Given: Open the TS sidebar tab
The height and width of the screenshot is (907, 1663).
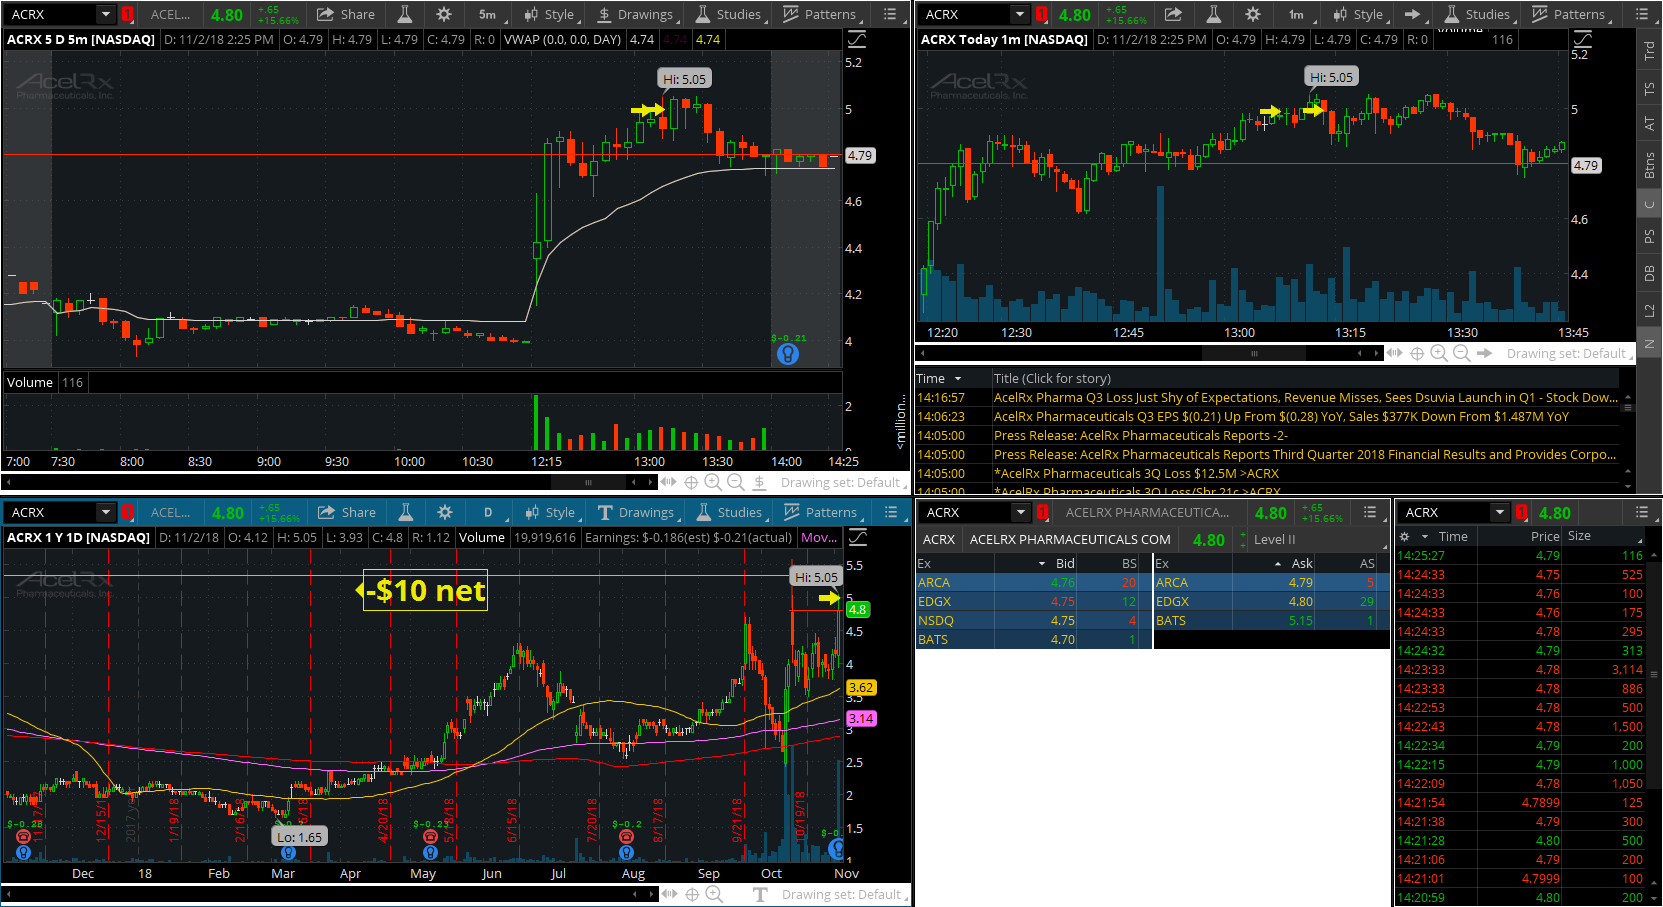Looking at the screenshot, I should (x=1649, y=89).
